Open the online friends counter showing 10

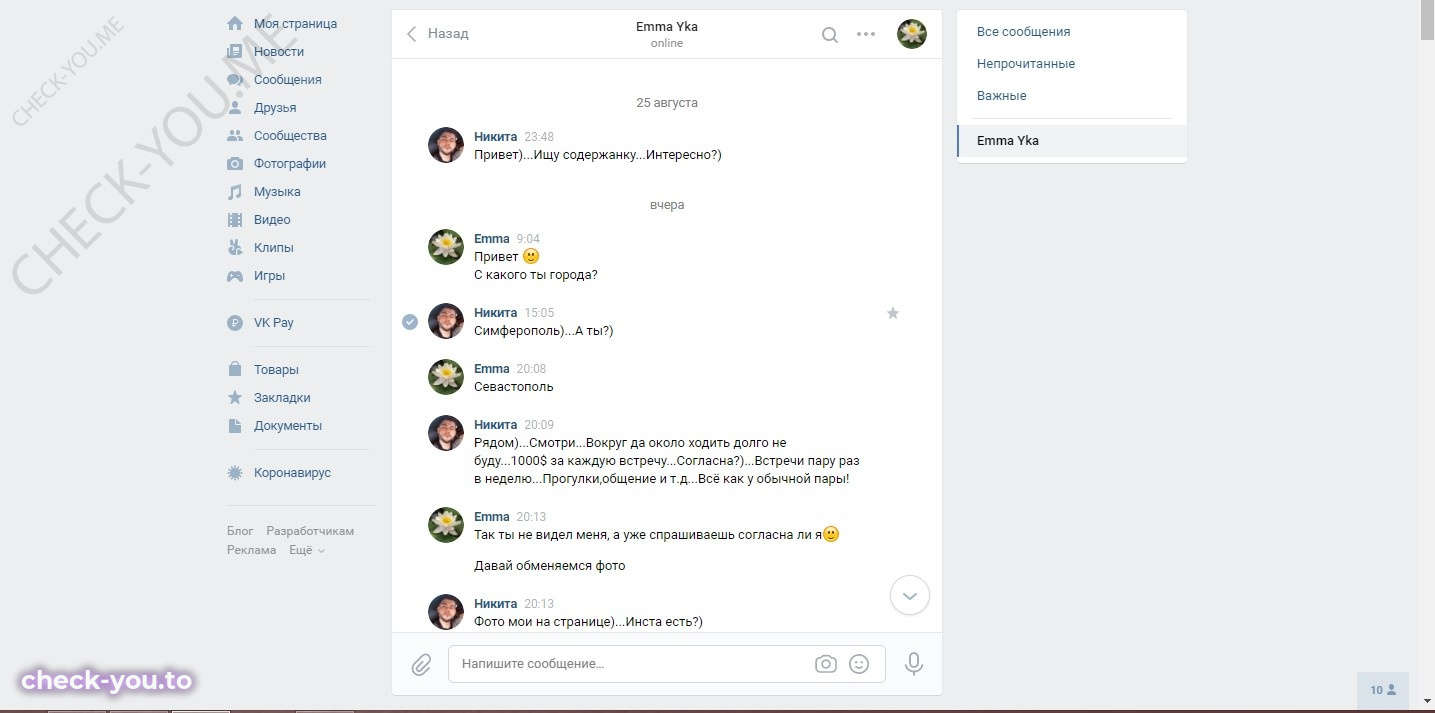[1383, 690]
